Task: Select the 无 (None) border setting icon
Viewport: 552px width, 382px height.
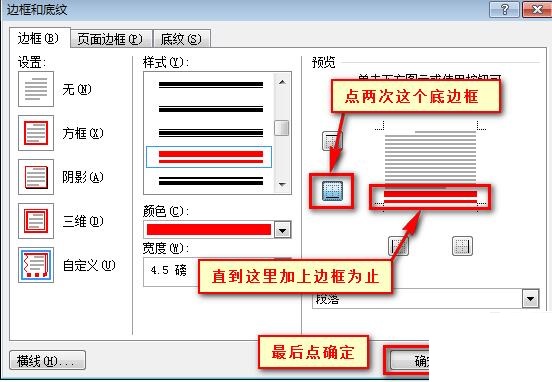Action: click(x=36, y=89)
